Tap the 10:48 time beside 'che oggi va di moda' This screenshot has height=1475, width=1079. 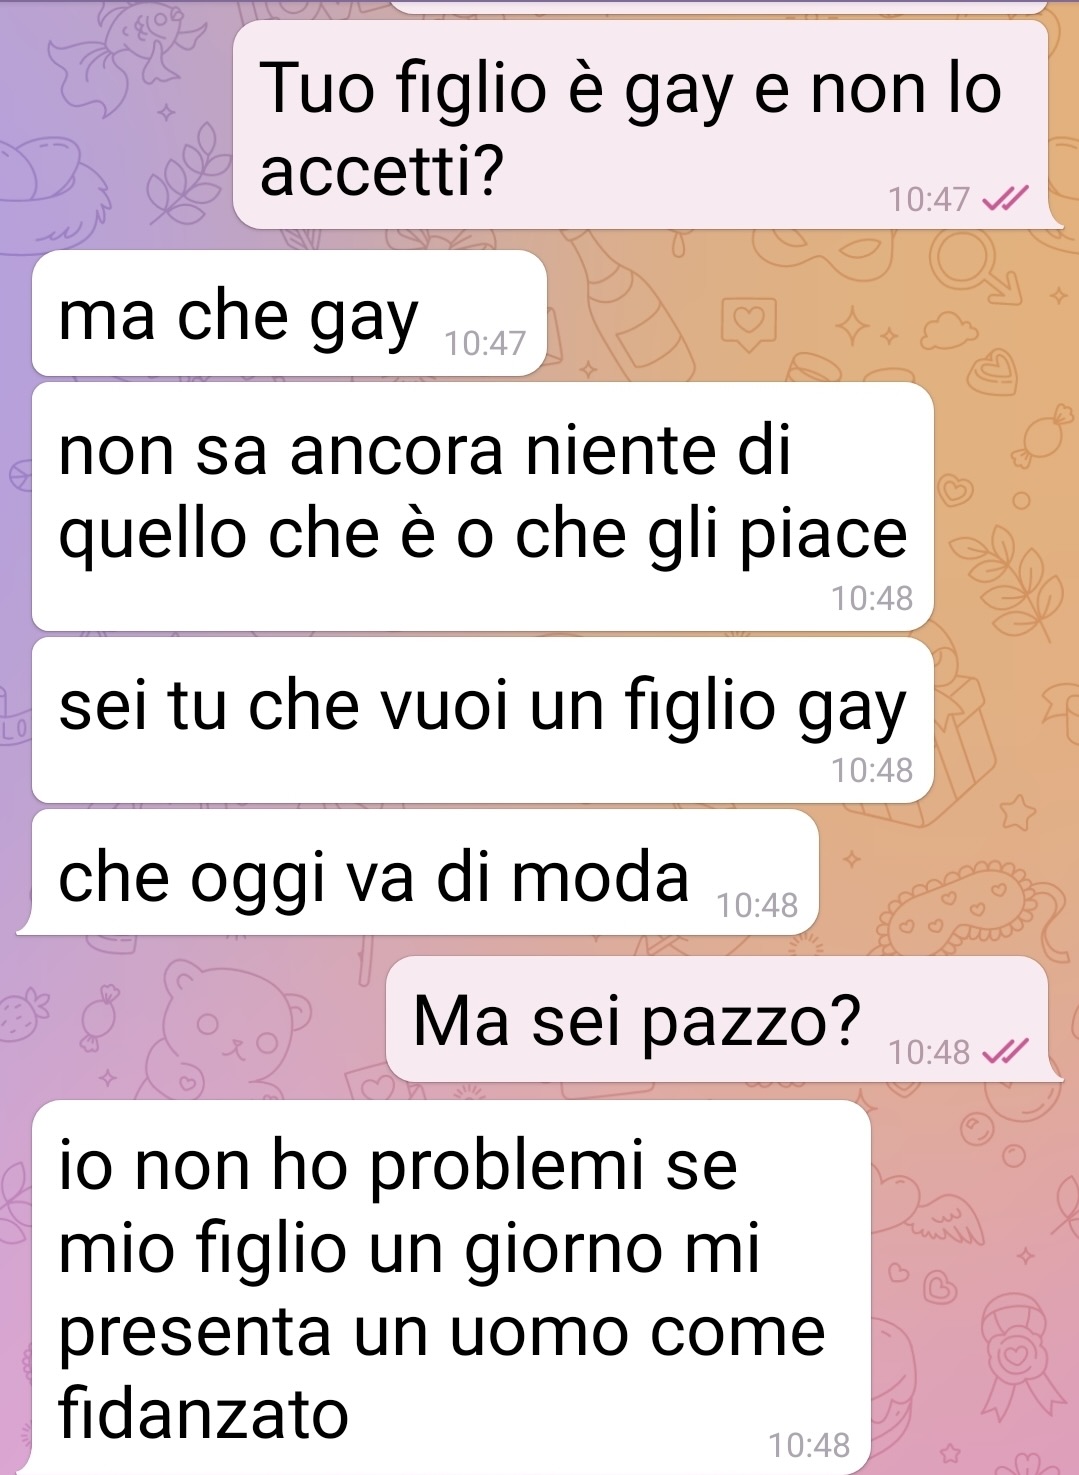pos(757,905)
